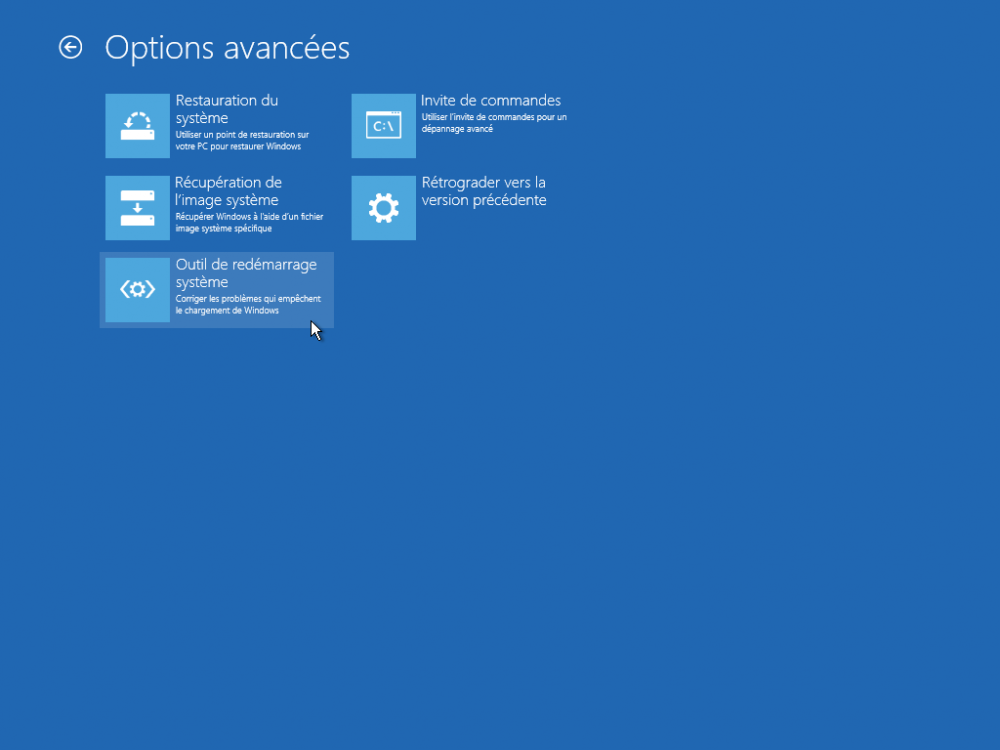
Task: Click the Restauration du système restore-clock icon
Action: click(137, 125)
